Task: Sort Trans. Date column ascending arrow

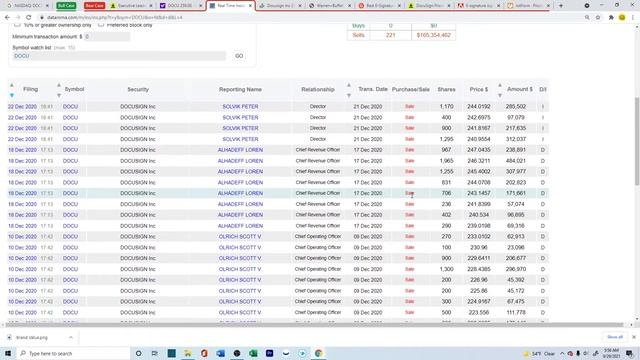Action: pos(349,85)
